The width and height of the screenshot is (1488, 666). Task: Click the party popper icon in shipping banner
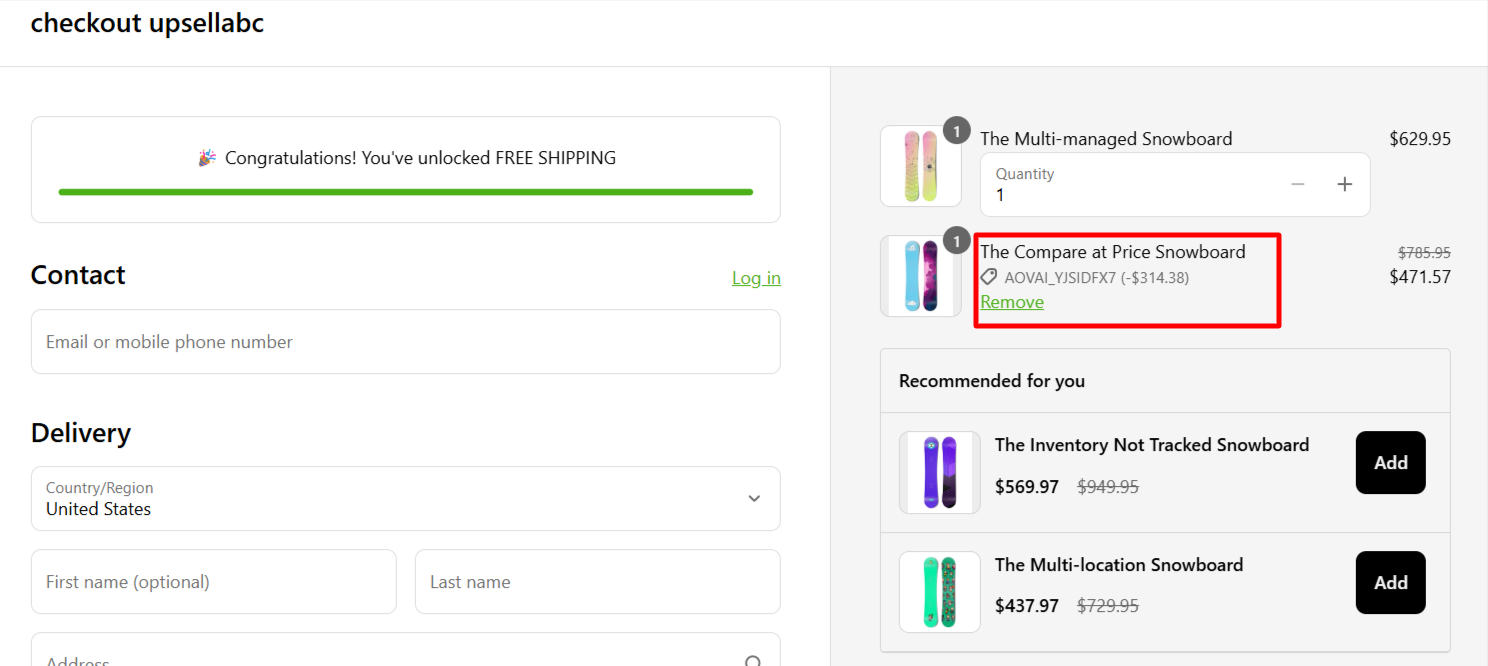click(207, 158)
